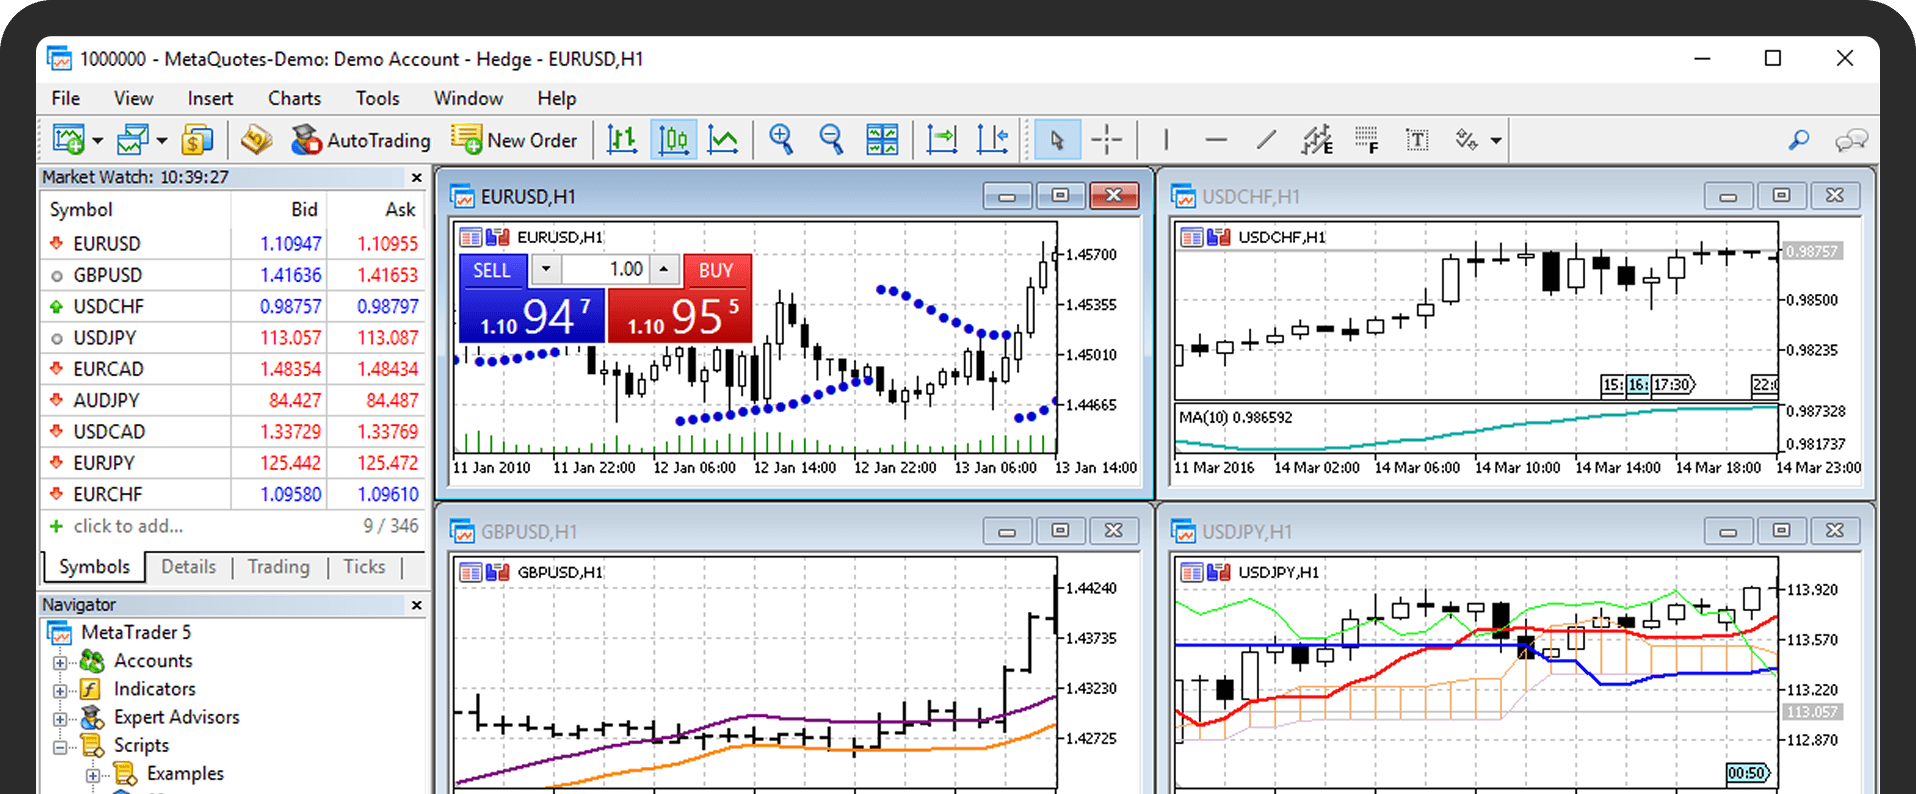This screenshot has width=1916, height=794.
Task: Close the Navigator panel
Action: point(417,605)
